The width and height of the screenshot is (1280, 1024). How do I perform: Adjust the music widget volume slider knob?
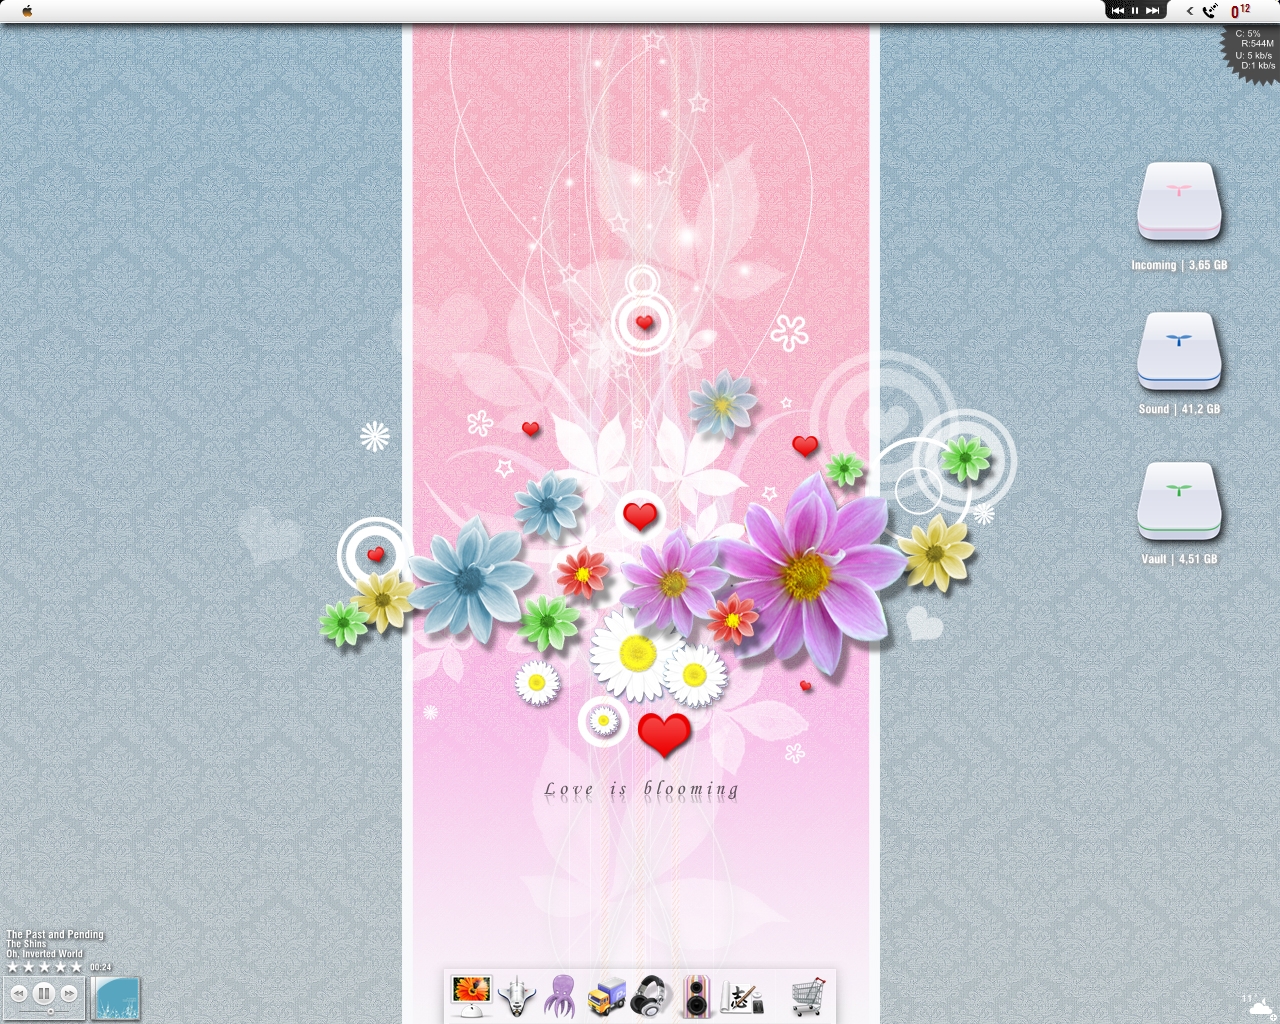51,1011
